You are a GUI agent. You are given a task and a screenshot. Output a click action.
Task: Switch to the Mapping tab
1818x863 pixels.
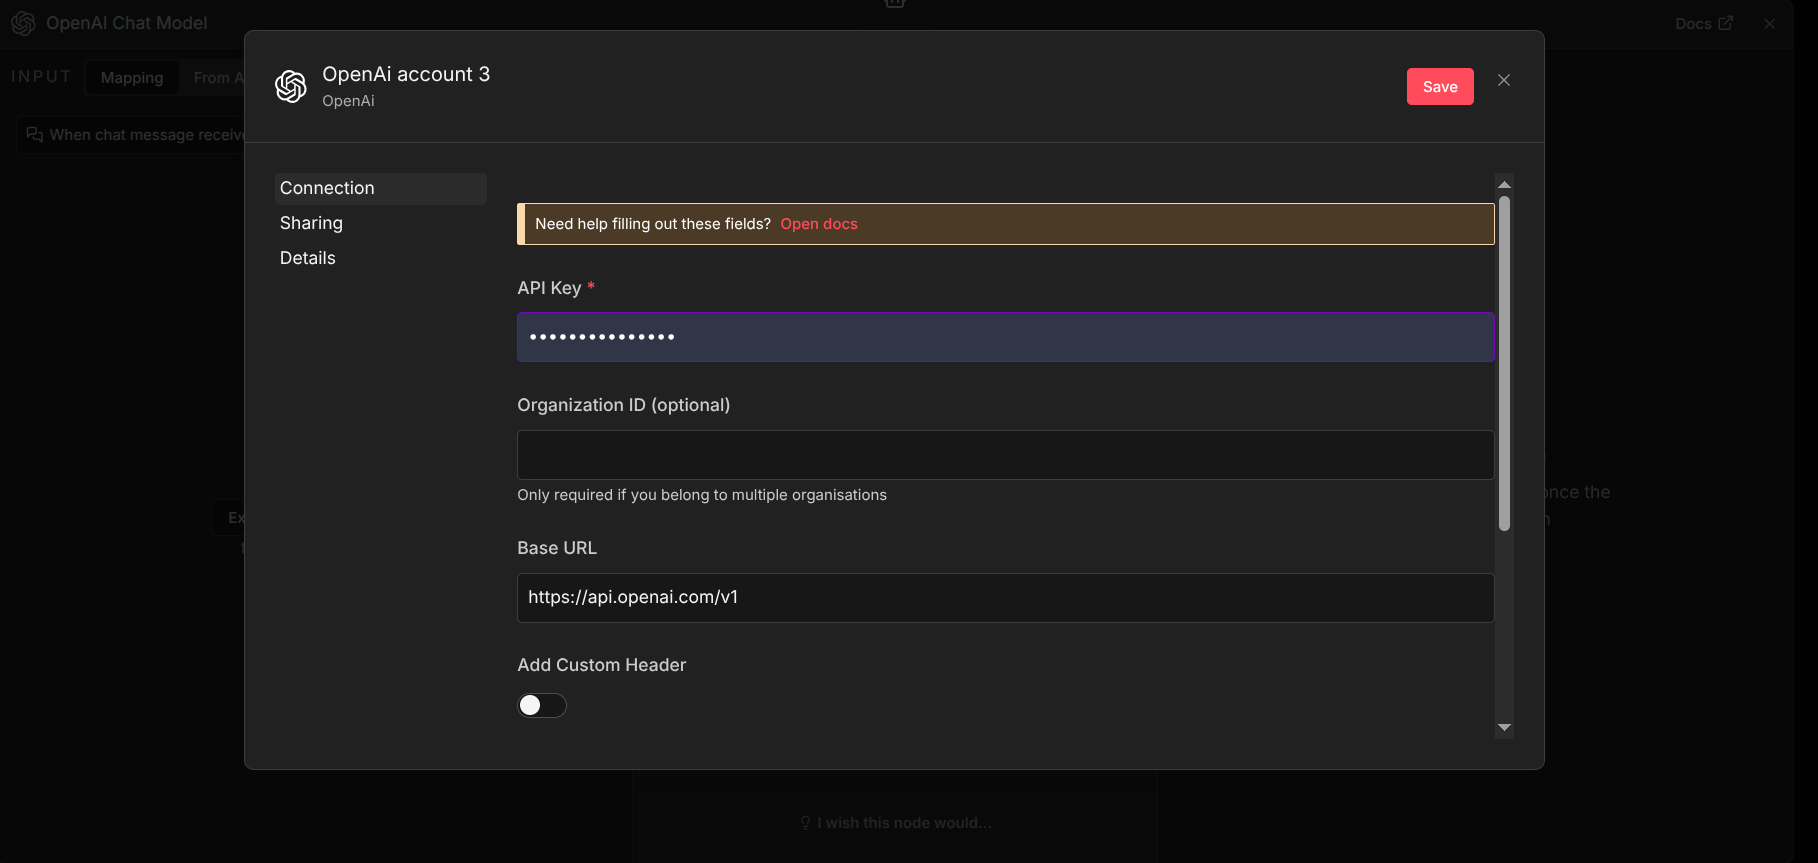click(131, 77)
